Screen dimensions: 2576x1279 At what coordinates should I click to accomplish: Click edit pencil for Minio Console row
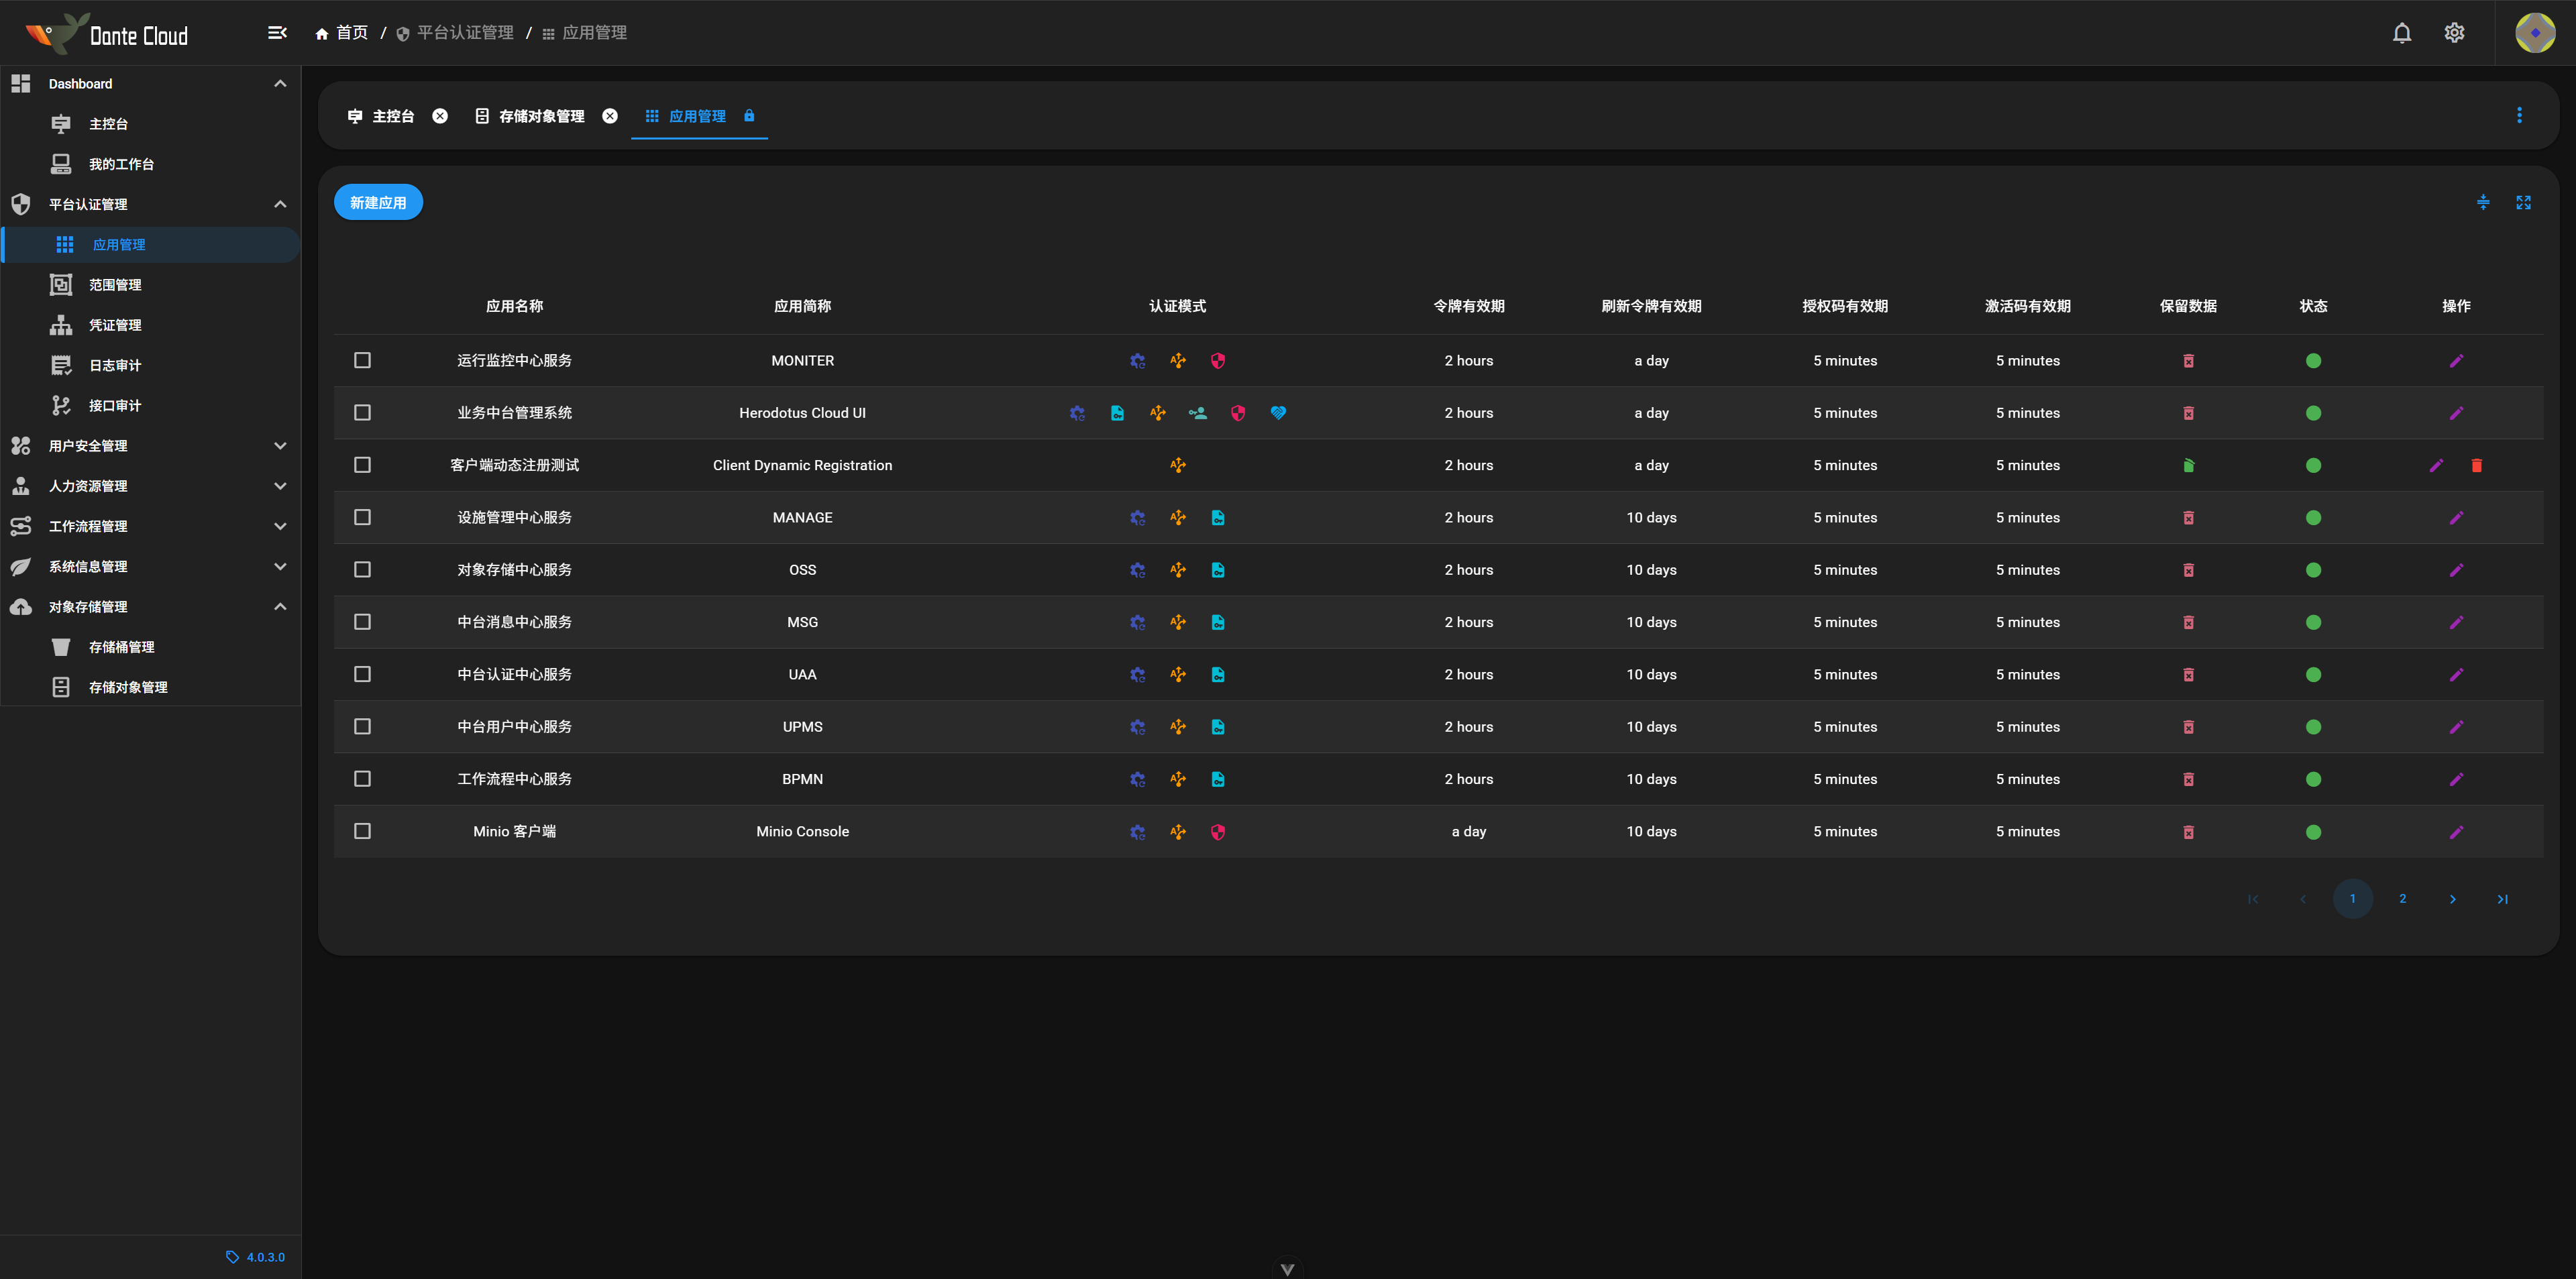pos(2456,832)
